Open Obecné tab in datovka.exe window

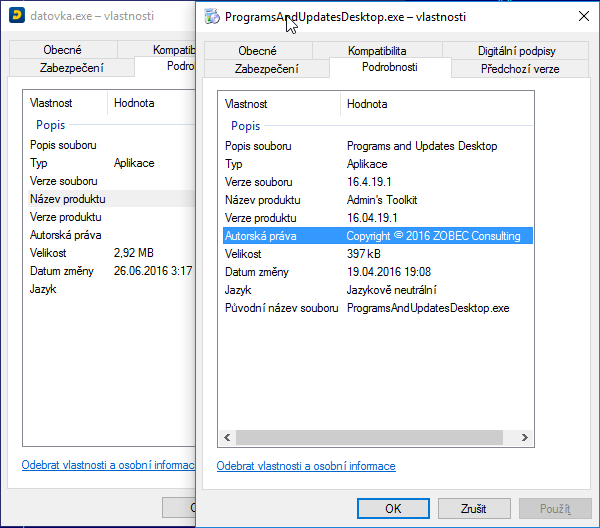coord(62,50)
